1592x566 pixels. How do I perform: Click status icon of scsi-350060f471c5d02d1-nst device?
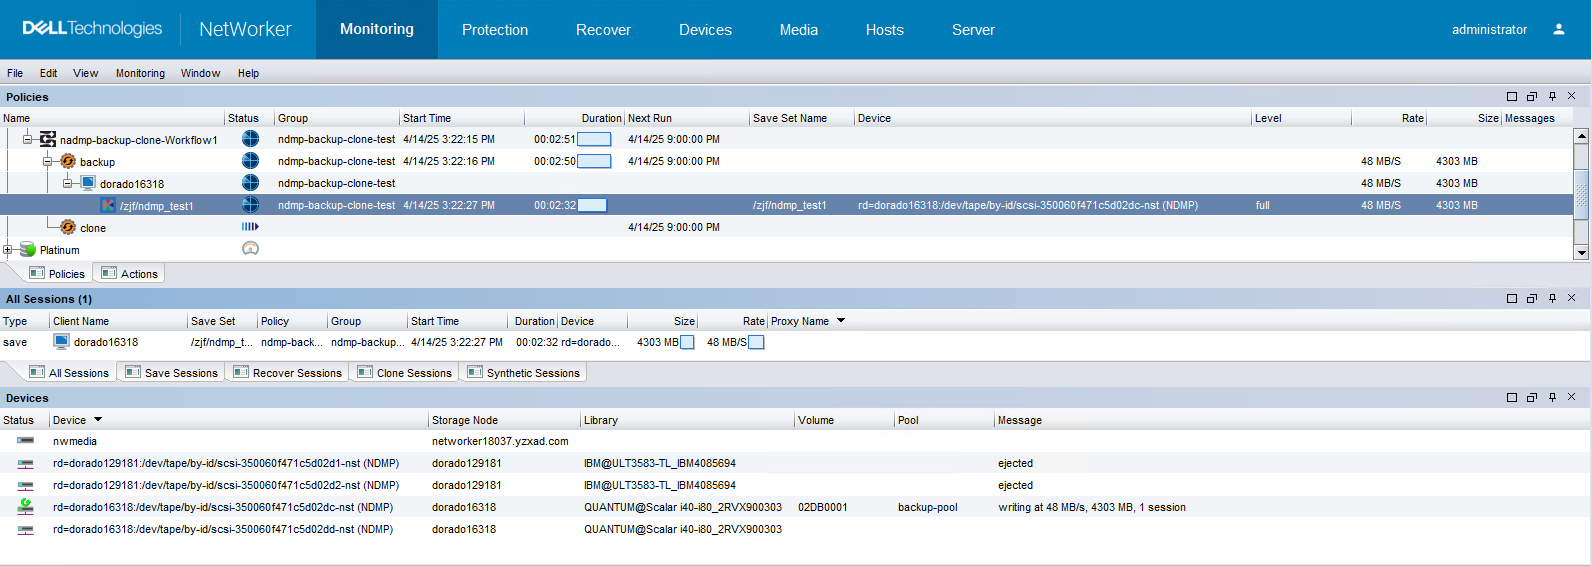[x=25, y=463]
